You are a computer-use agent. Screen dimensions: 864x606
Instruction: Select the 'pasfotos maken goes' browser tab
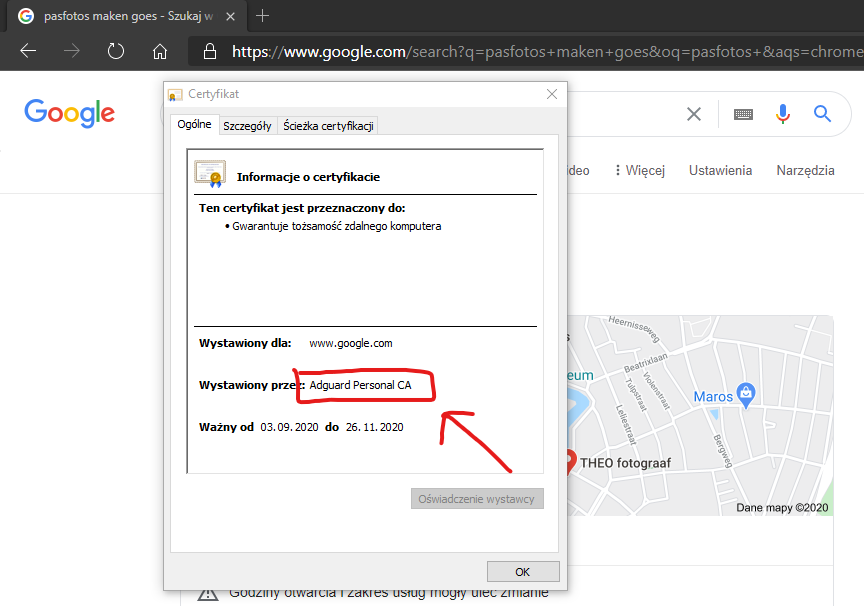click(127, 16)
